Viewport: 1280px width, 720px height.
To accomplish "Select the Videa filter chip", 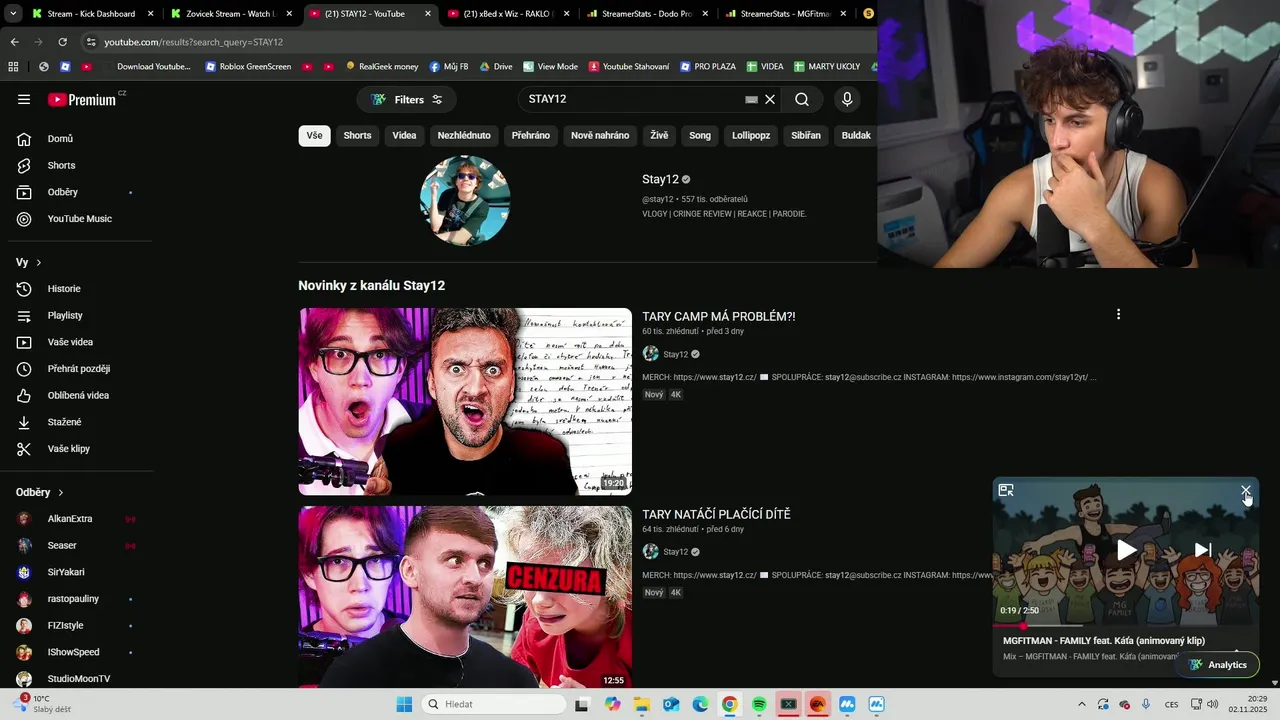I will (404, 136).
